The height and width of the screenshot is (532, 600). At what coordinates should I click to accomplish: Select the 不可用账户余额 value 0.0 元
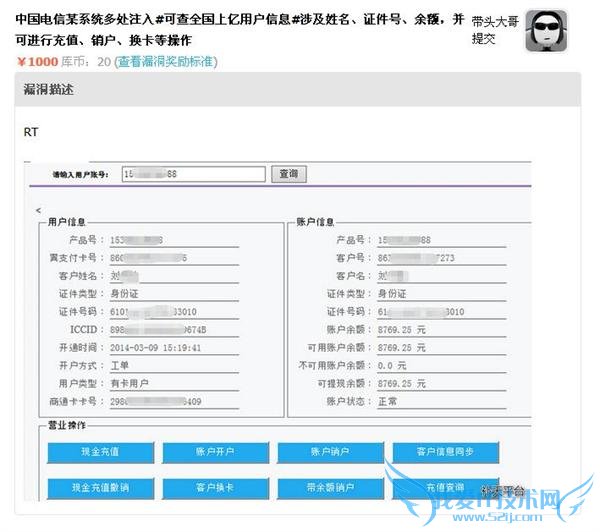[x=392, y=366]
